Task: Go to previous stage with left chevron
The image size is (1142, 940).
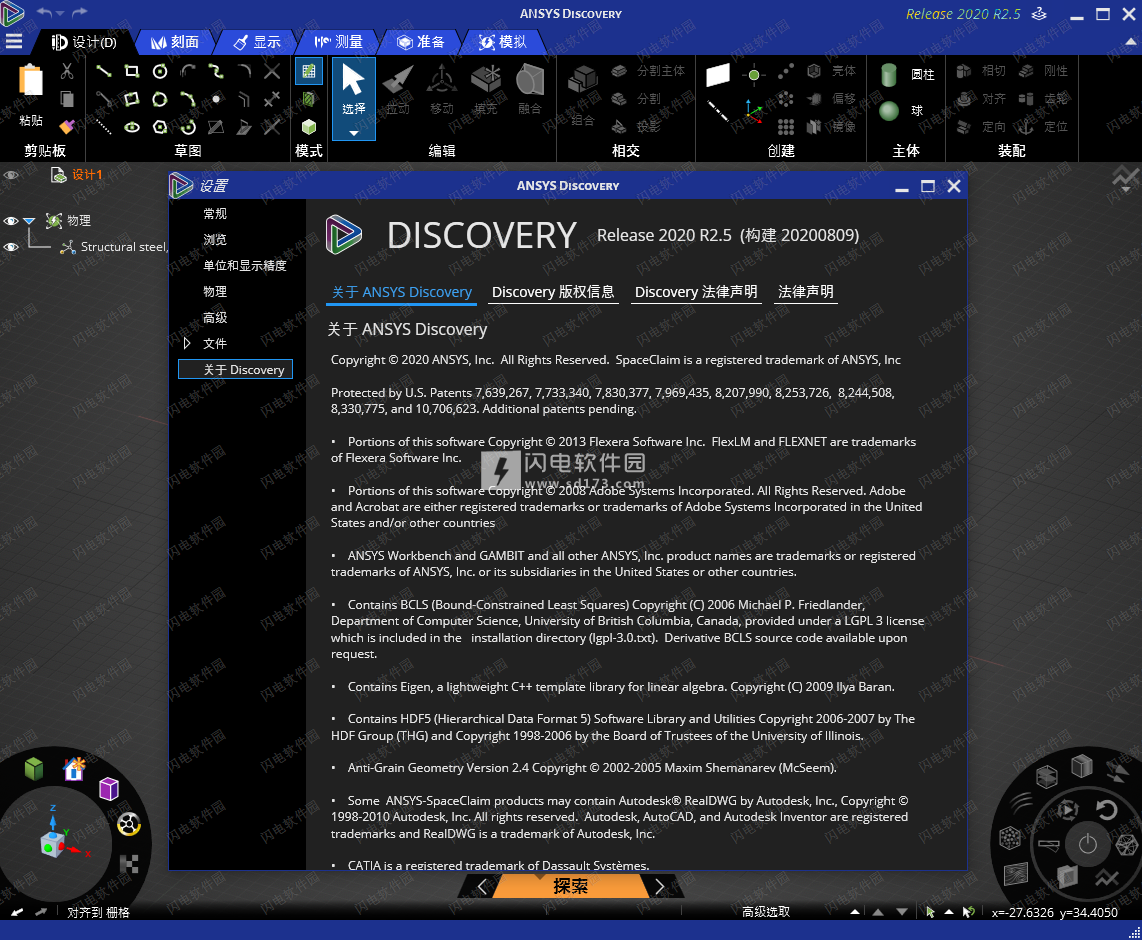Action: click(x=482, y=886)
